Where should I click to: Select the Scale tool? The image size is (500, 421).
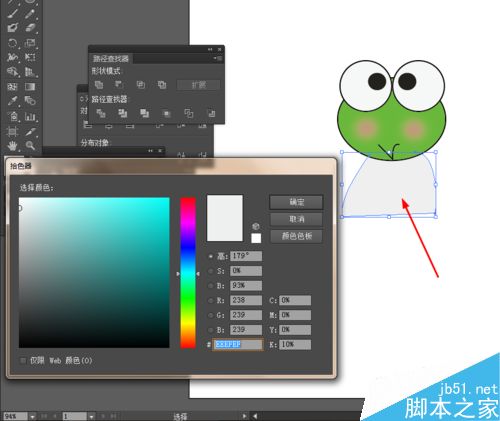point(30,43)
